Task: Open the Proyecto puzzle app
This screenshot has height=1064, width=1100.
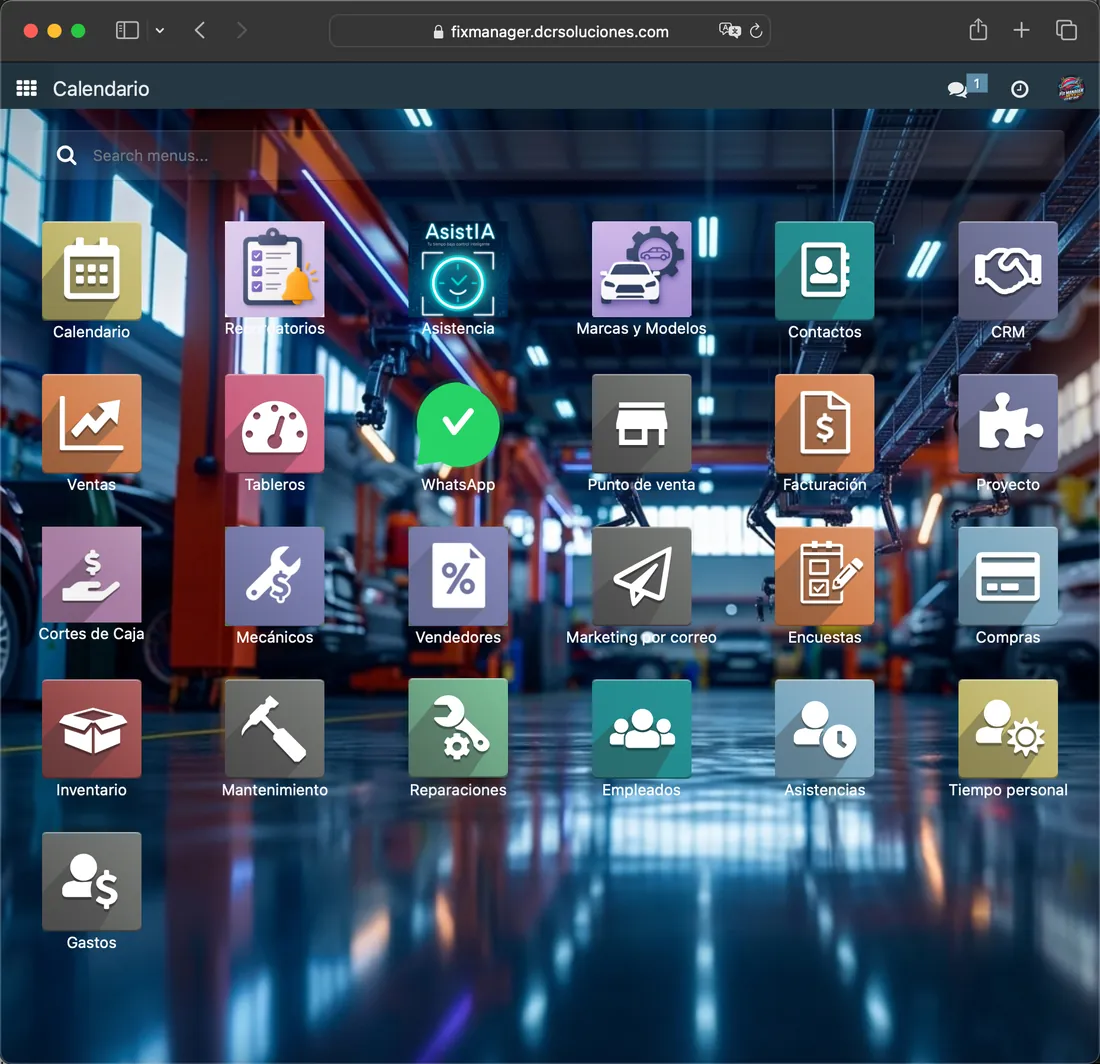Action: 1008,424
